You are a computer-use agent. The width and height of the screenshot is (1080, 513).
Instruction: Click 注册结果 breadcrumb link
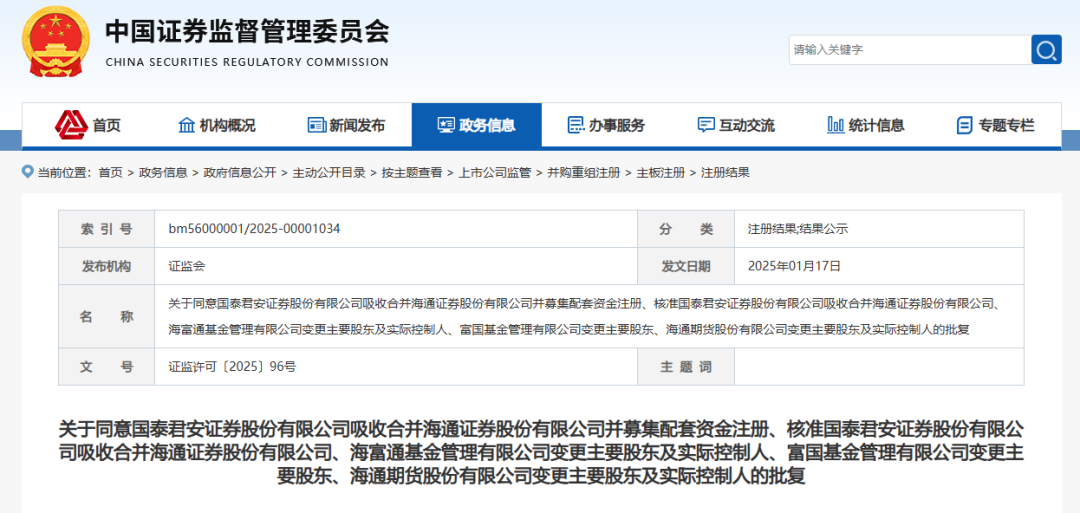tap(725, 173)
